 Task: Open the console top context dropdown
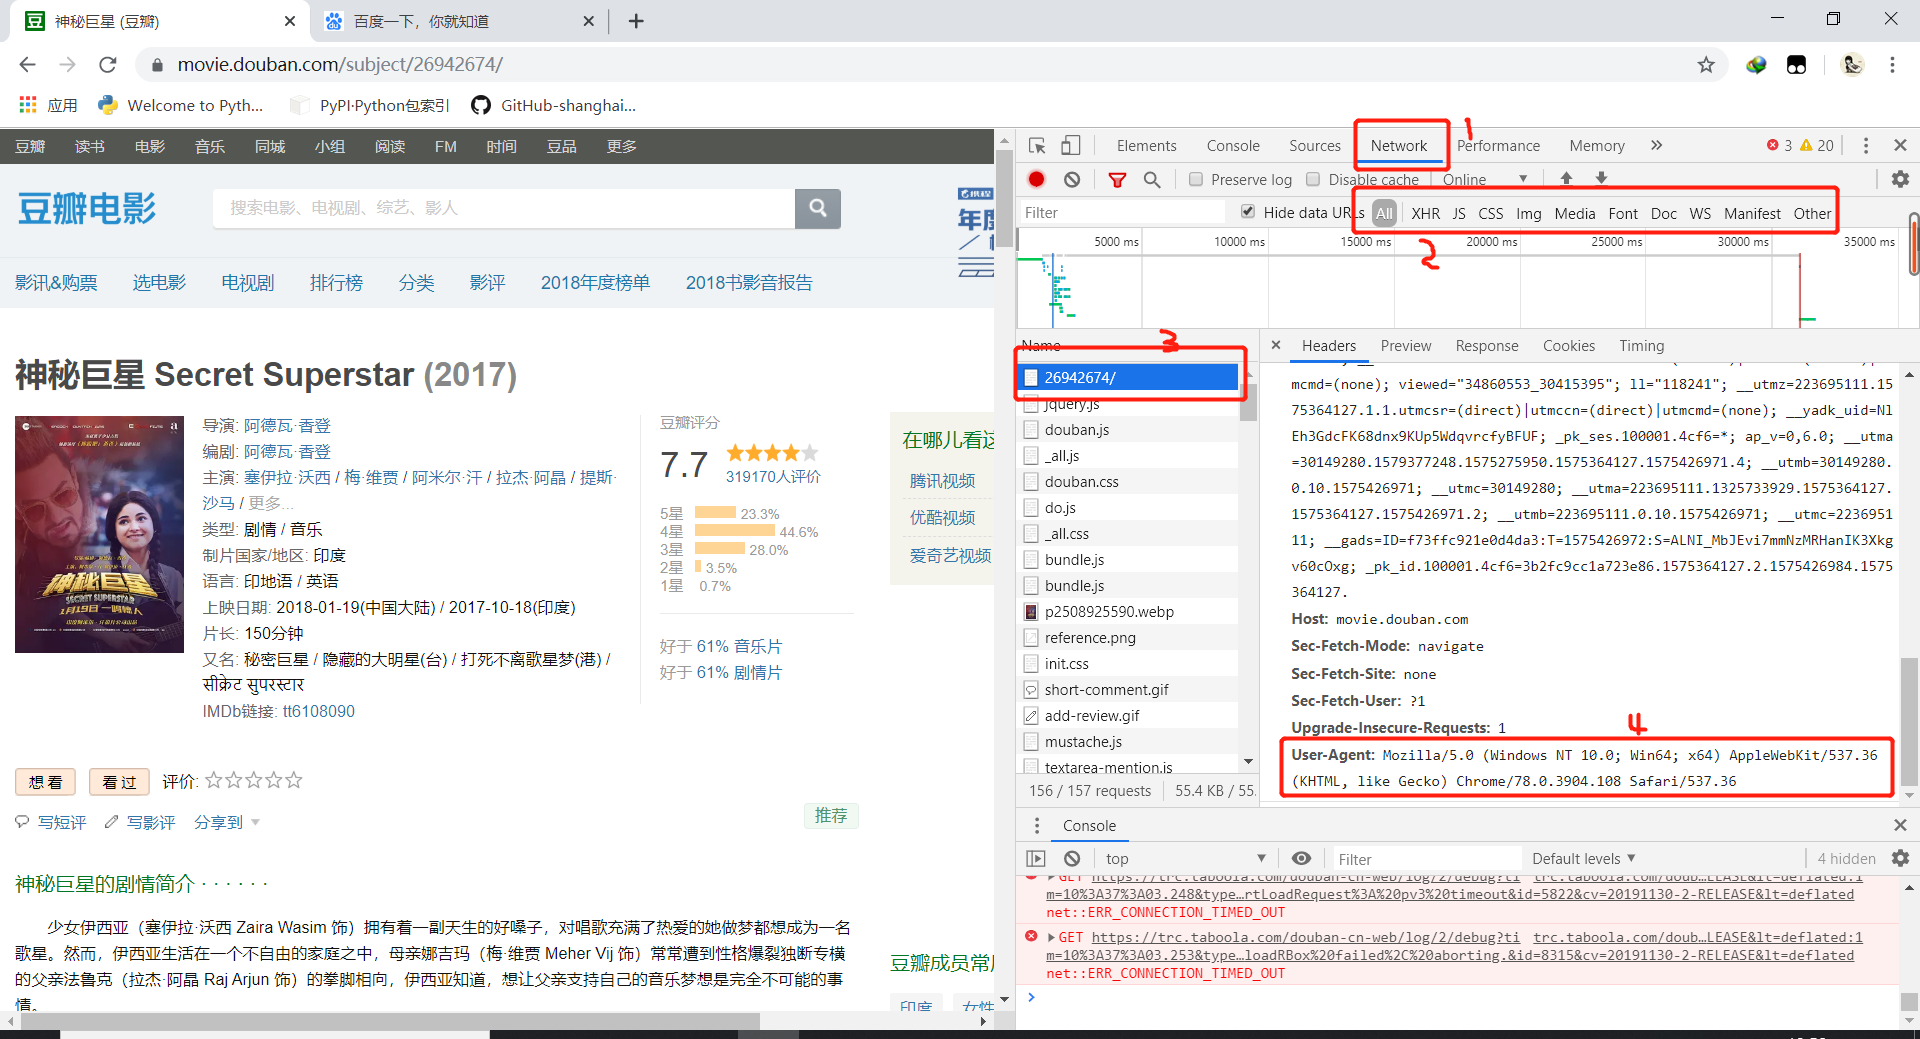click(x=1186, y=858)
